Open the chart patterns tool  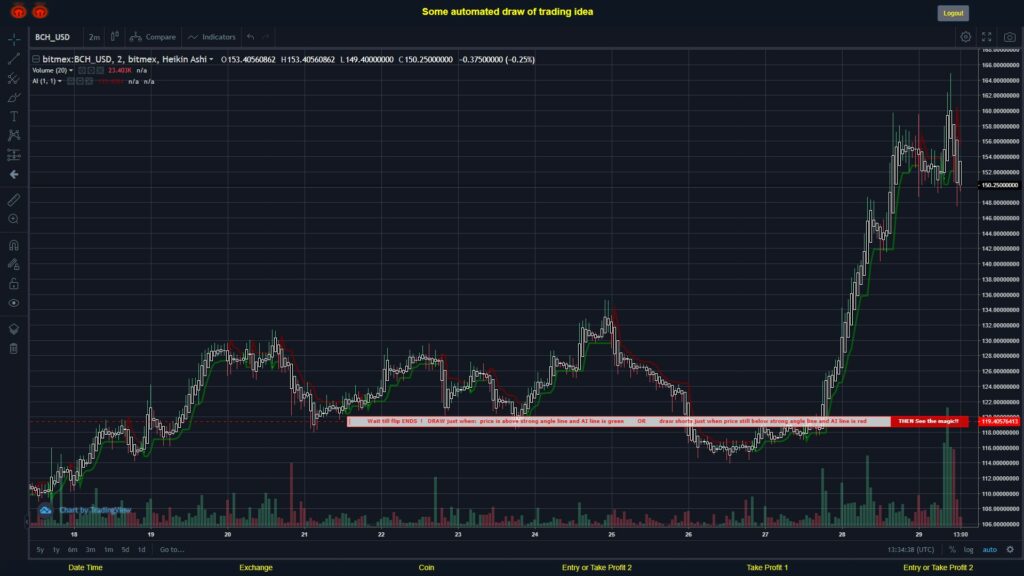(14, 135)
